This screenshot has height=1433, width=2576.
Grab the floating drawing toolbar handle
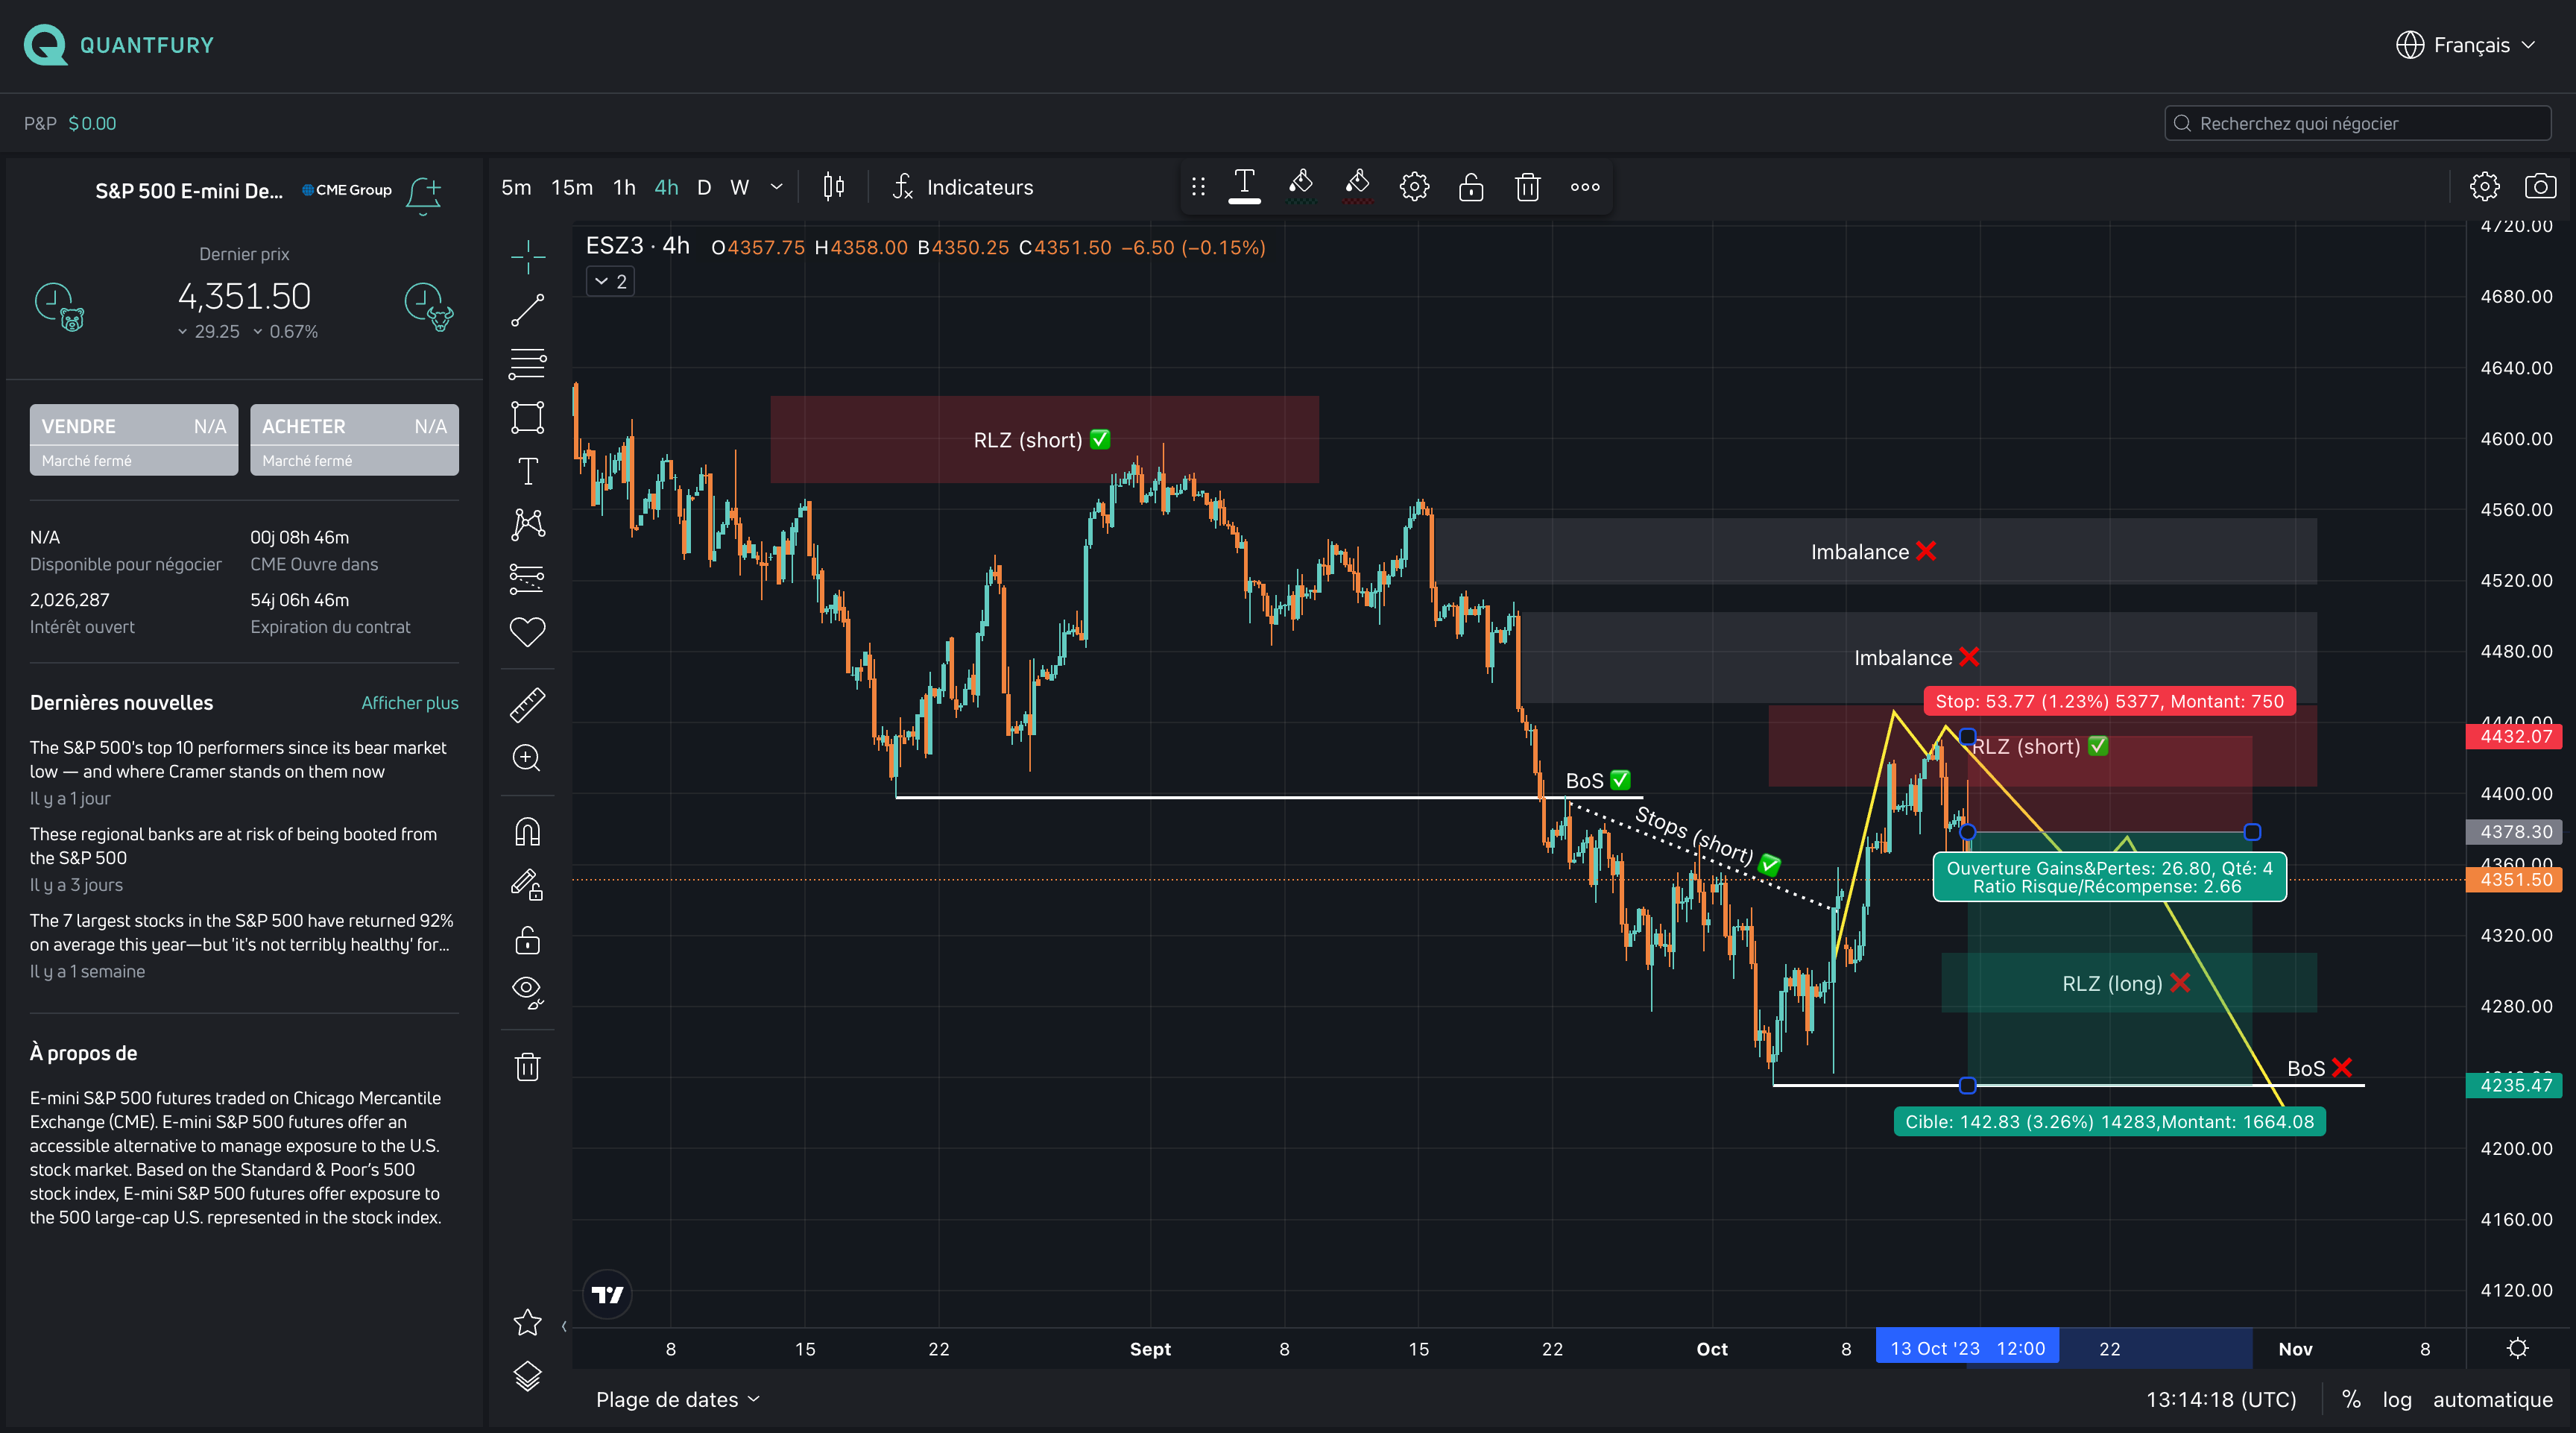[x=1198, y=187]
